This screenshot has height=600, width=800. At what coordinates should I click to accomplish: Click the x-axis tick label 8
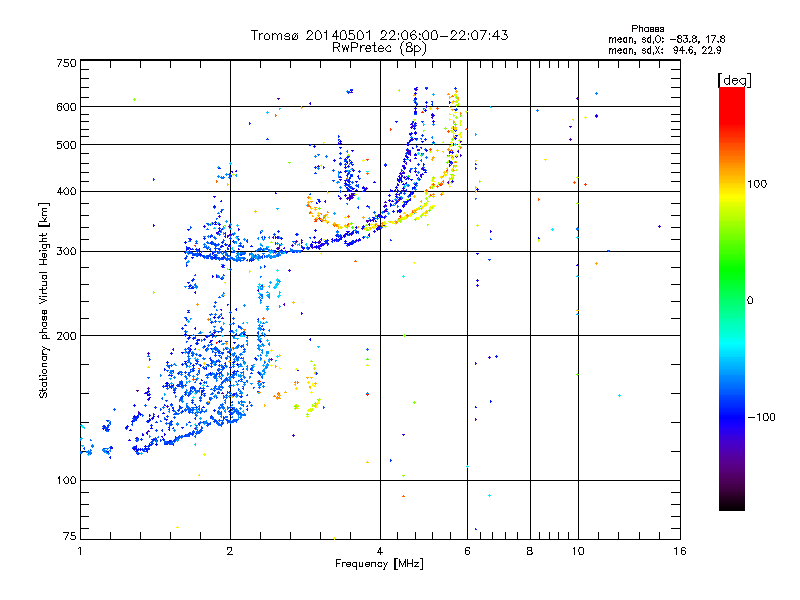click(x=530, y=551)
